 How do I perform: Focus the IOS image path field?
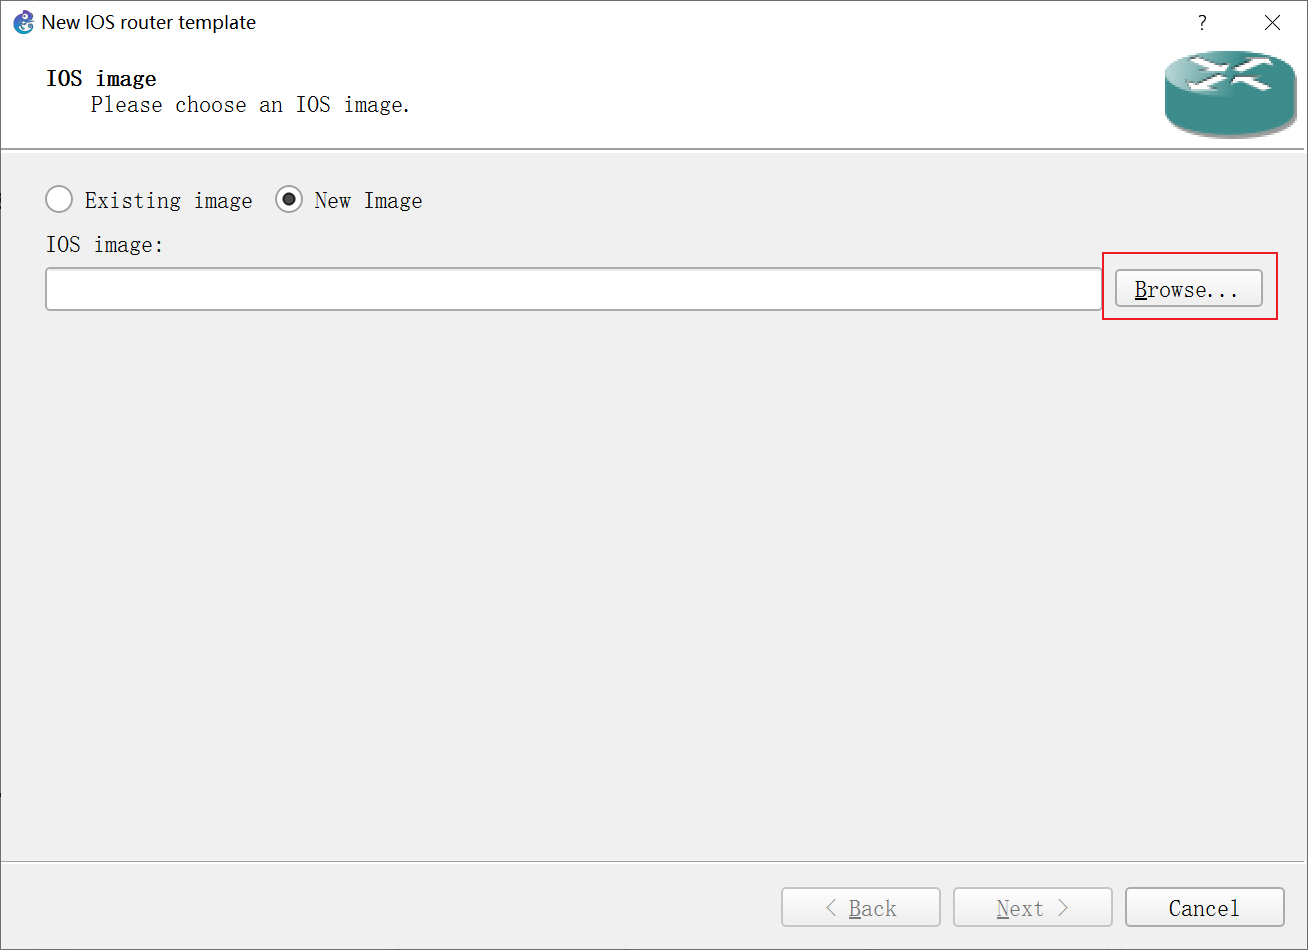[x=573, y=289]
